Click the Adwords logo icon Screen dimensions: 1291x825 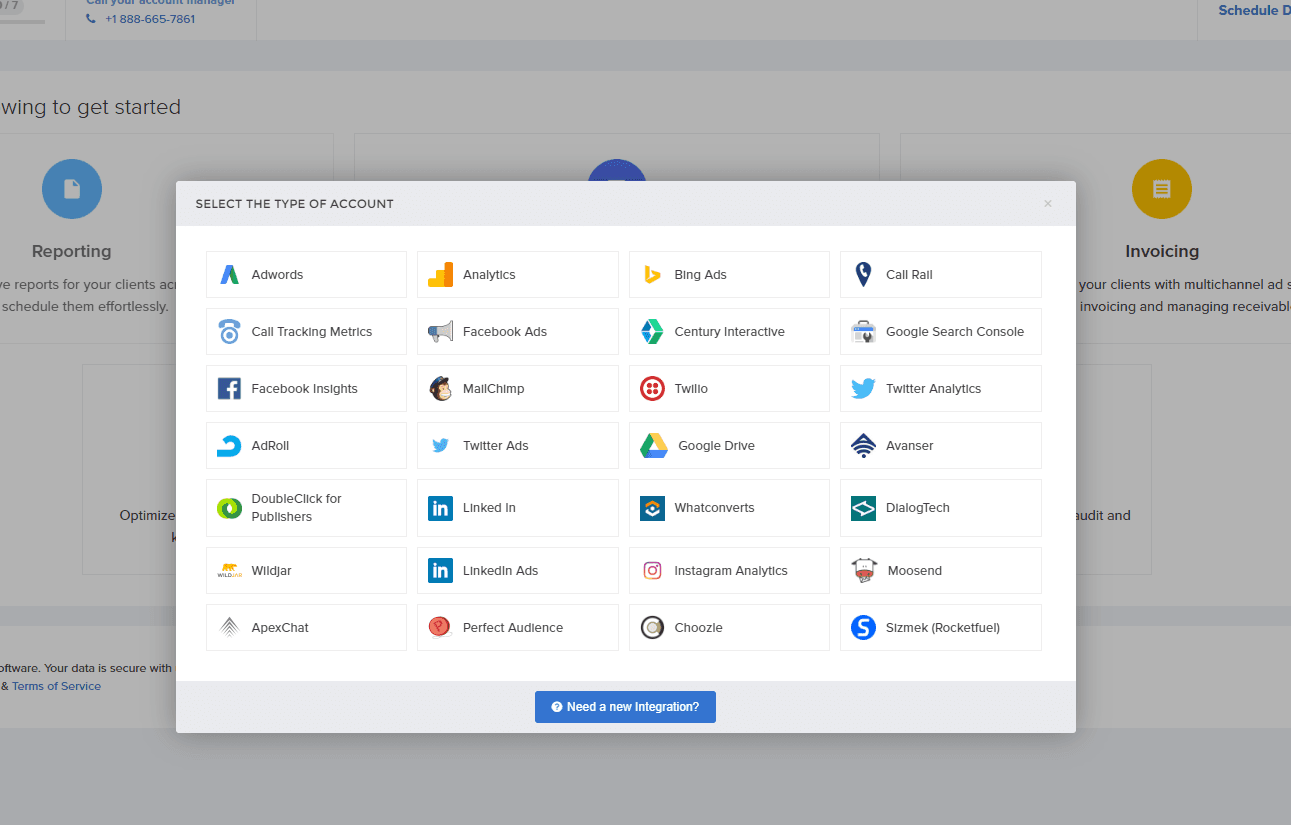[229, 275]
